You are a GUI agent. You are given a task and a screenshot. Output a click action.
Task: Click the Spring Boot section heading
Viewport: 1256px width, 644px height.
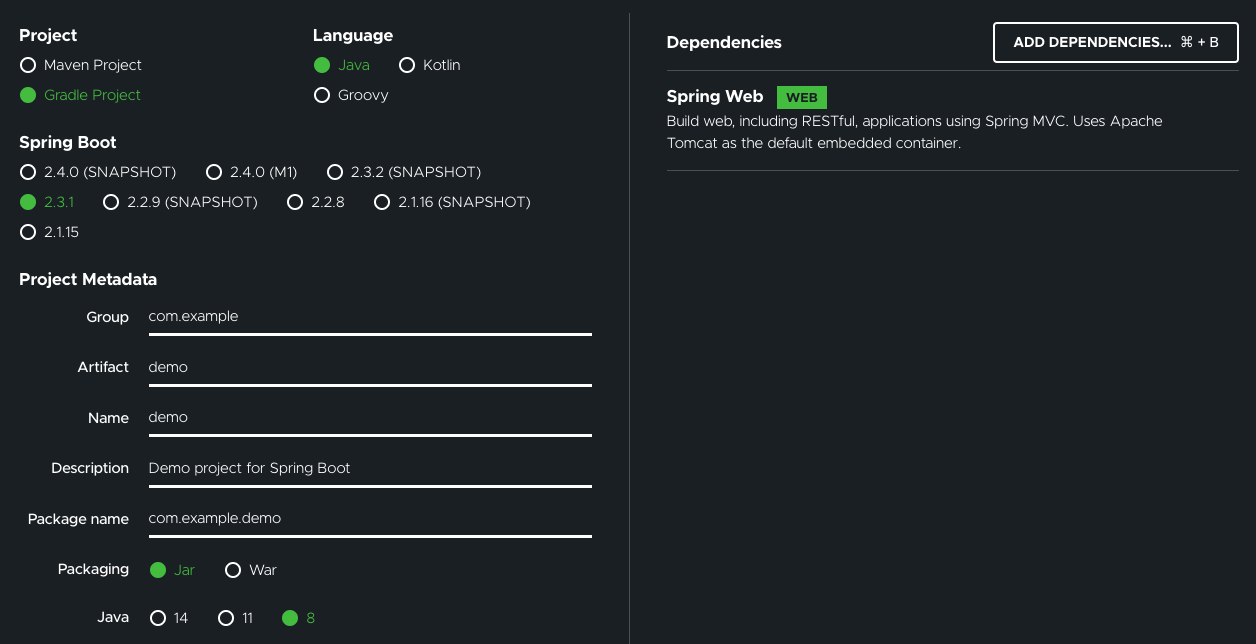pos(68,143)
